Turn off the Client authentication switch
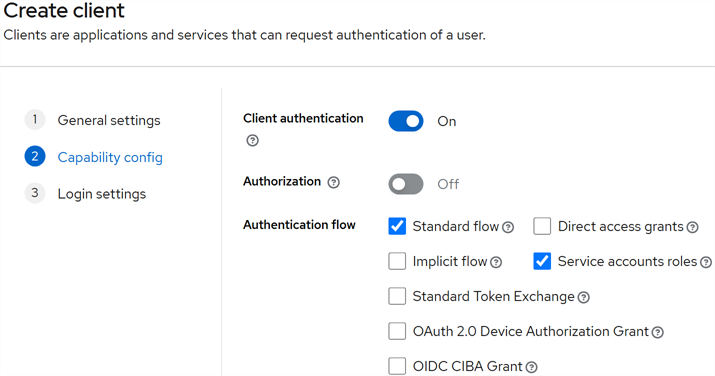 pos(406,121)
